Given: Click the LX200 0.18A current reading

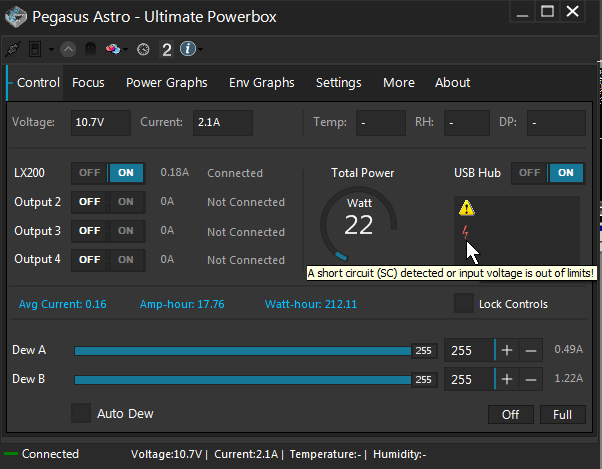Looking at the screenshot, I should [x=175, y=172].
